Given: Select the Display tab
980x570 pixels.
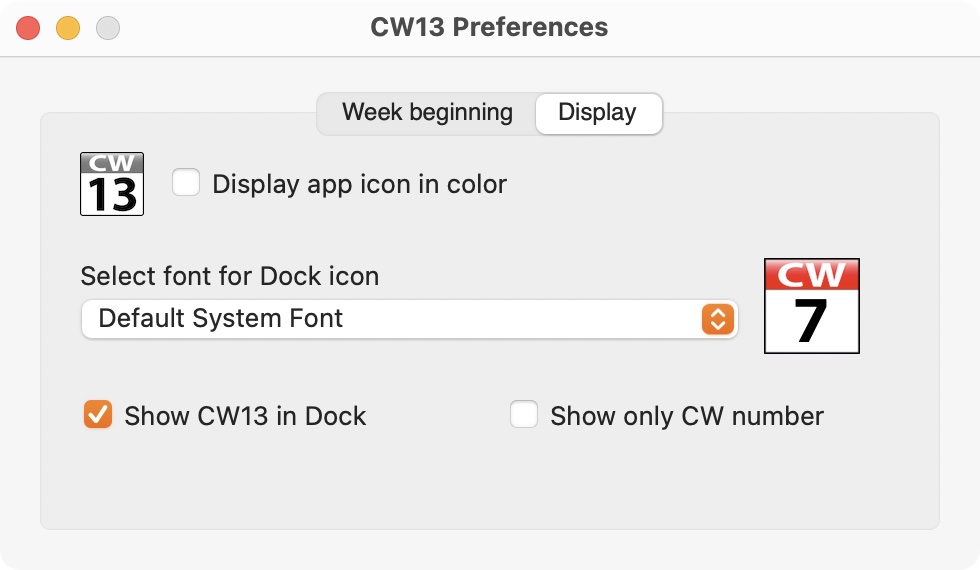Looking at the screenshot, I should 598,113.
